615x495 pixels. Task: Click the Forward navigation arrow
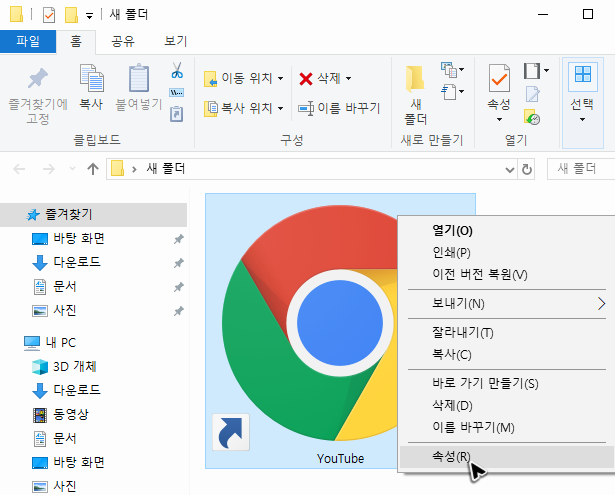49,169
